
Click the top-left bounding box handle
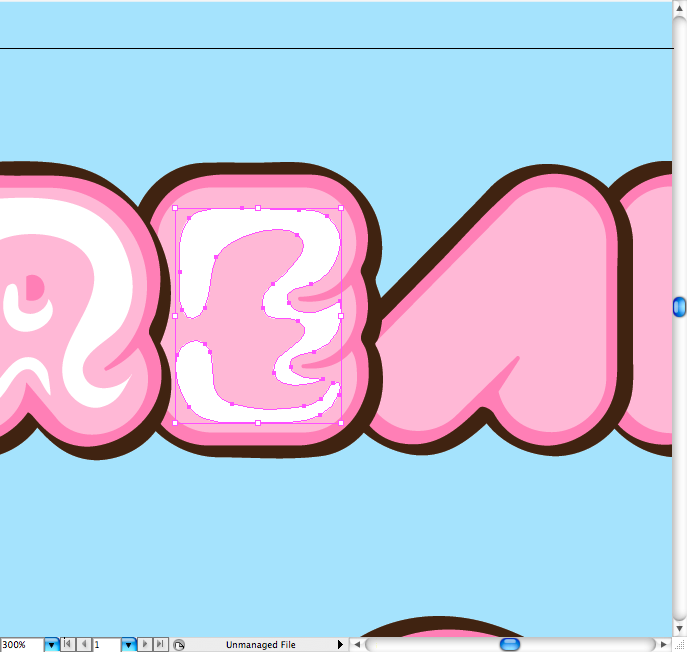[x=175, y=208]
